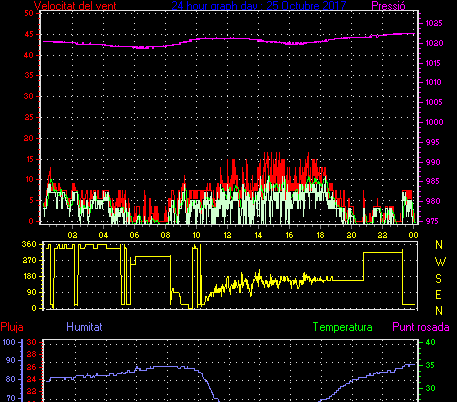Screen dimensions: 457x402
Task: Click the 00 hour label on time axis
Action: pyautogui.click(x=413, y=235)
